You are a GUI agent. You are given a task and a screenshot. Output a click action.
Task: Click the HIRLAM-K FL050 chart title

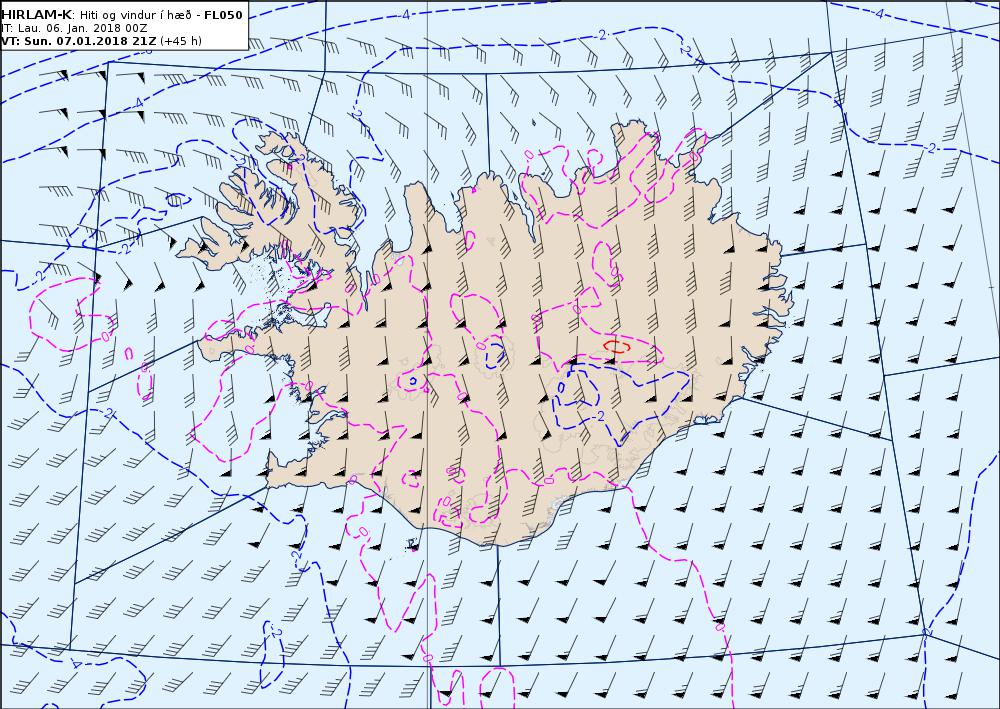[122, 15]
